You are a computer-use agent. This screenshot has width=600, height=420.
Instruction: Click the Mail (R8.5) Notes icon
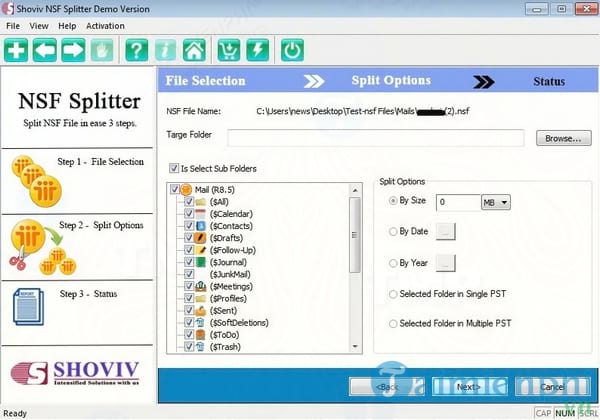[186, 189]
